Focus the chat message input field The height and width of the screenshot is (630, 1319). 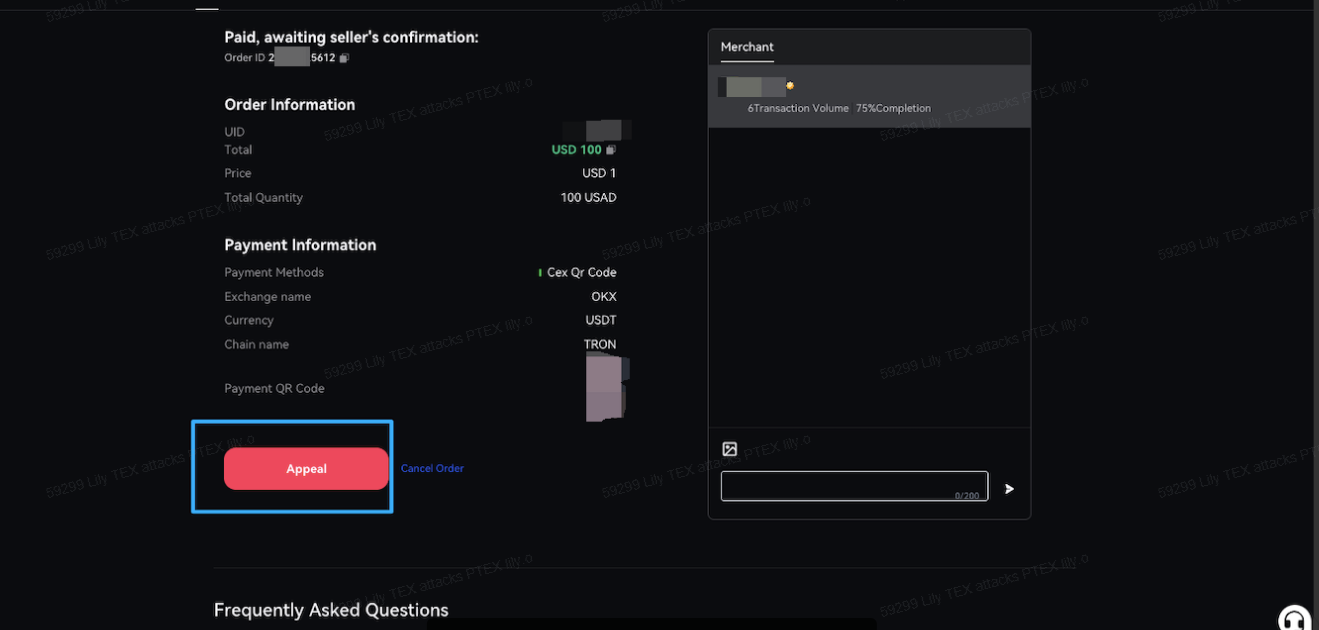point(854,486)
